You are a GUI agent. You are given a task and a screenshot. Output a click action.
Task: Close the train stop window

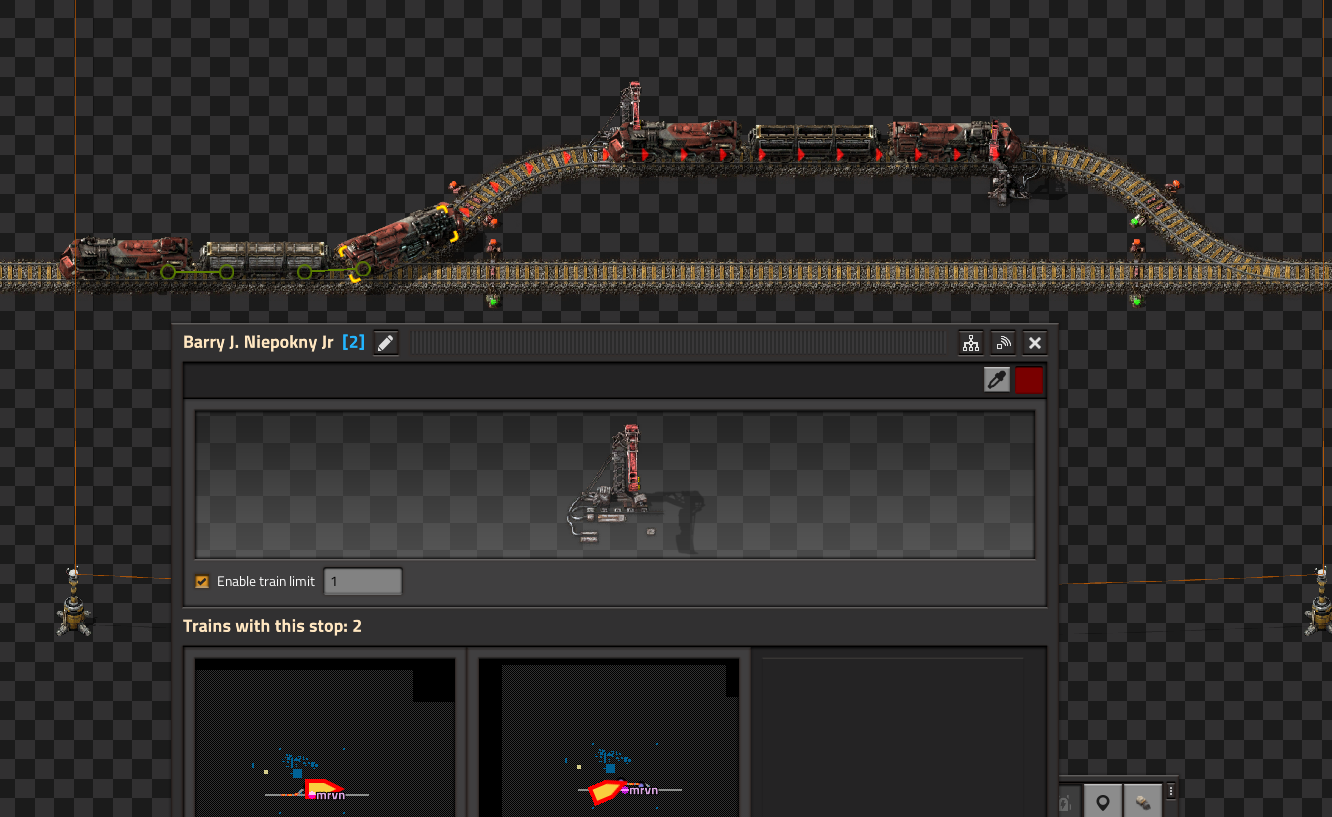pos(1035,343)
